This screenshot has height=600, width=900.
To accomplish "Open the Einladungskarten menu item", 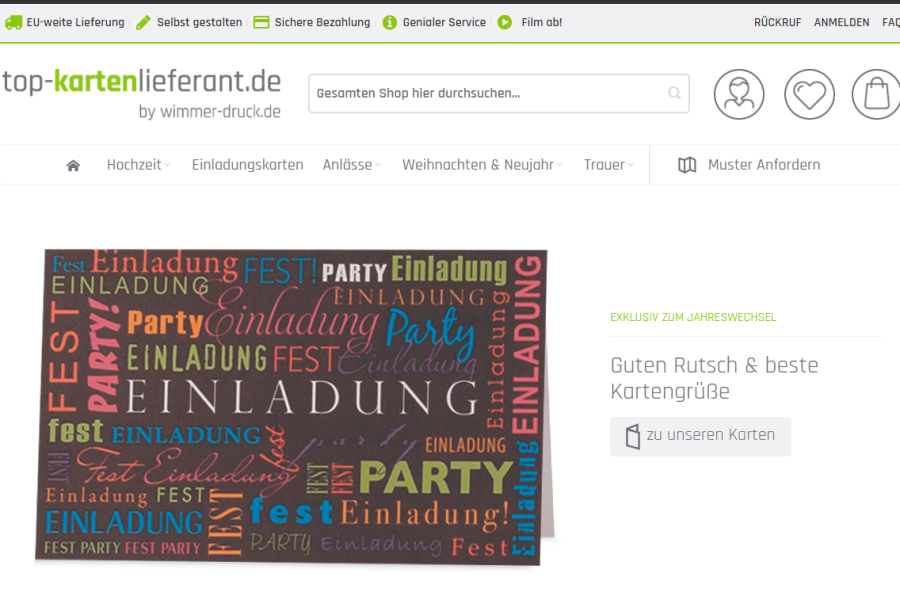I will coord(247,165).
